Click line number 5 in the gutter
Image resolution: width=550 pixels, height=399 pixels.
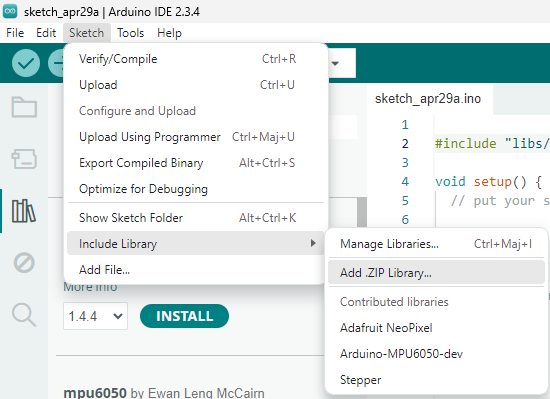coord(405,201)
